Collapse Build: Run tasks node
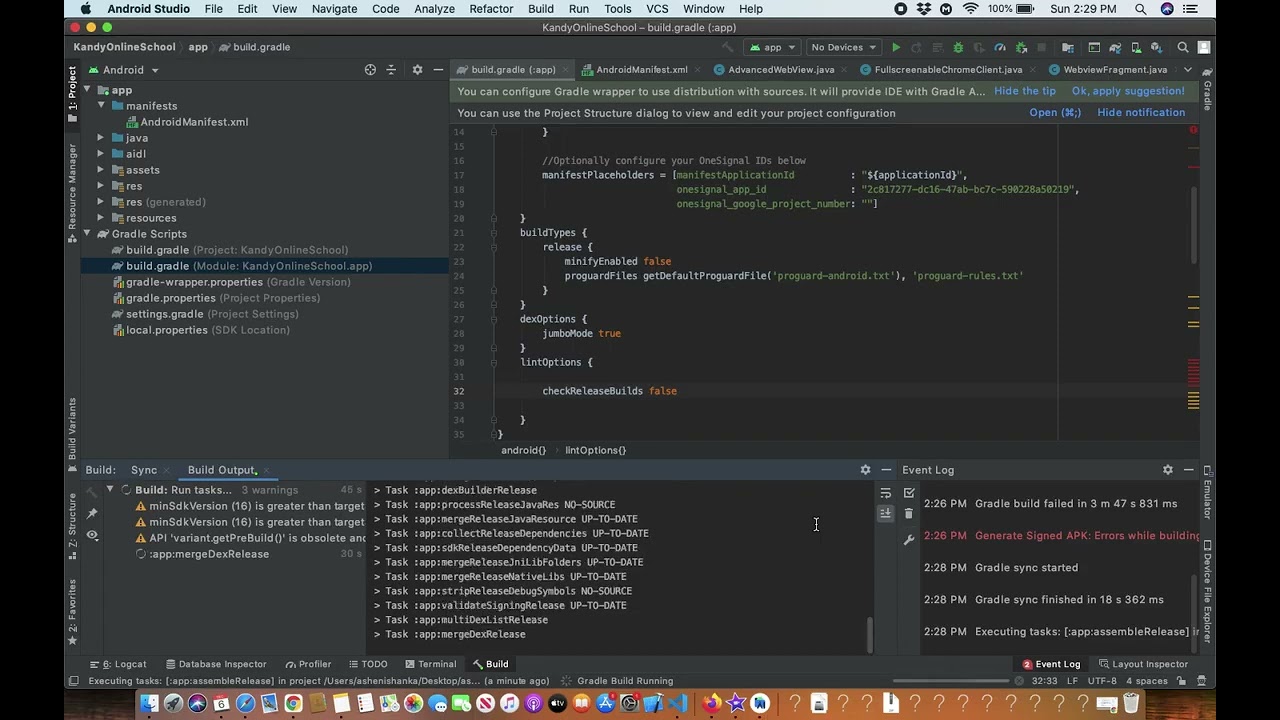The image size is (1280, 720). (x=110, y=490)
